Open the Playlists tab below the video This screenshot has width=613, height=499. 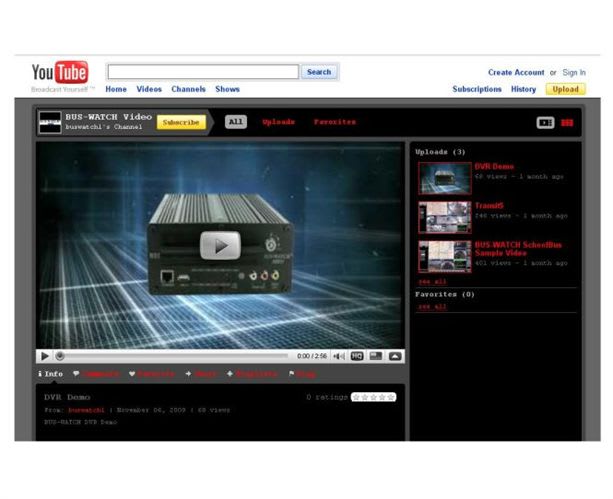252,374
